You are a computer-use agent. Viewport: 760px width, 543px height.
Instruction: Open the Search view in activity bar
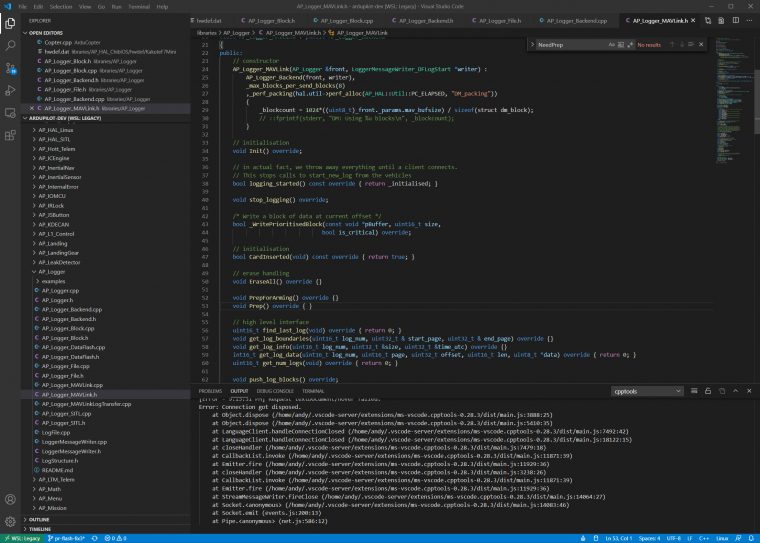[x=10, y=46]
